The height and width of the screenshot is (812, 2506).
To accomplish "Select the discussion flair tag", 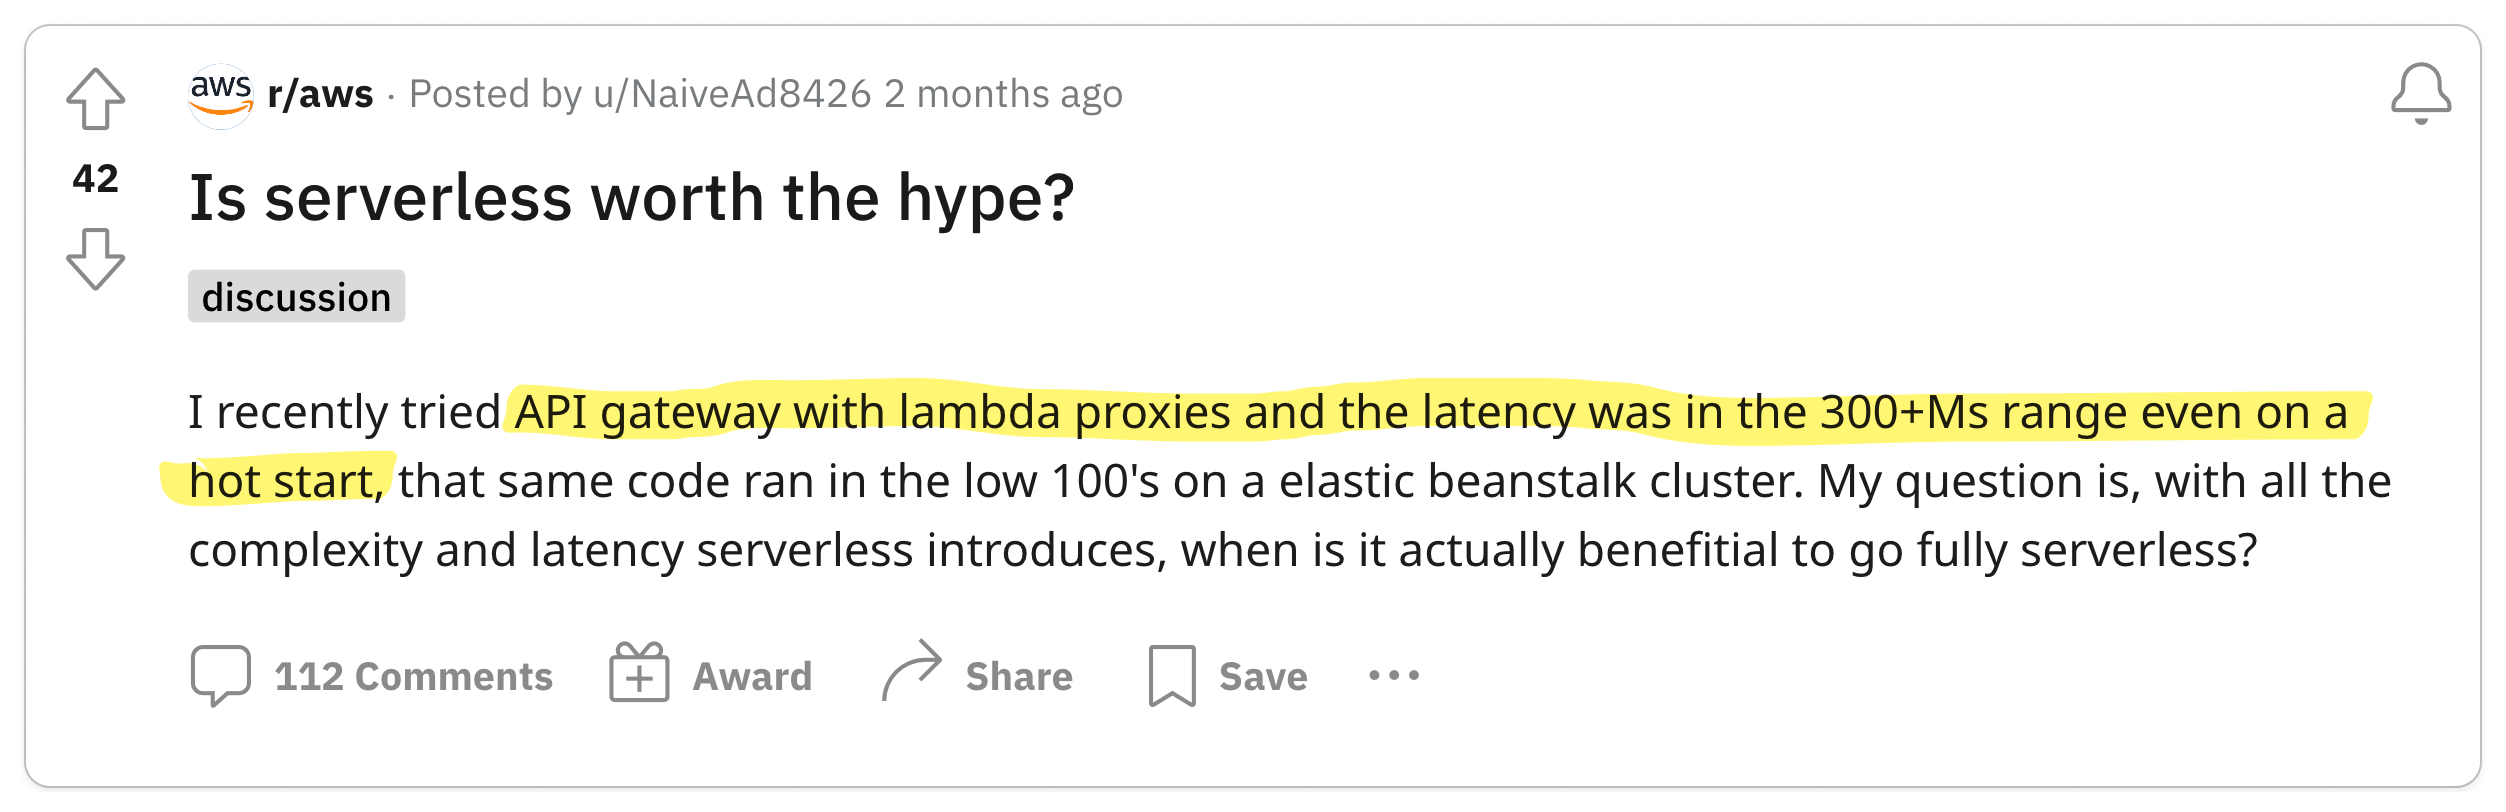I will click(x=297, y=297).
